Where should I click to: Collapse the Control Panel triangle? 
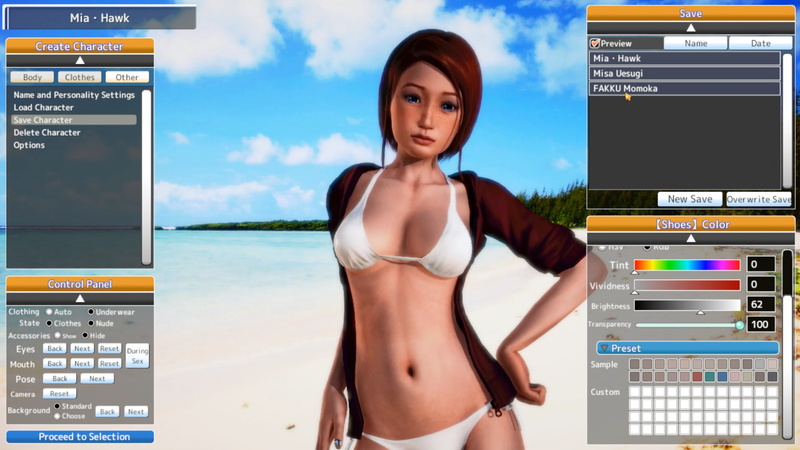pyautogui.click(x=80, y=298)
